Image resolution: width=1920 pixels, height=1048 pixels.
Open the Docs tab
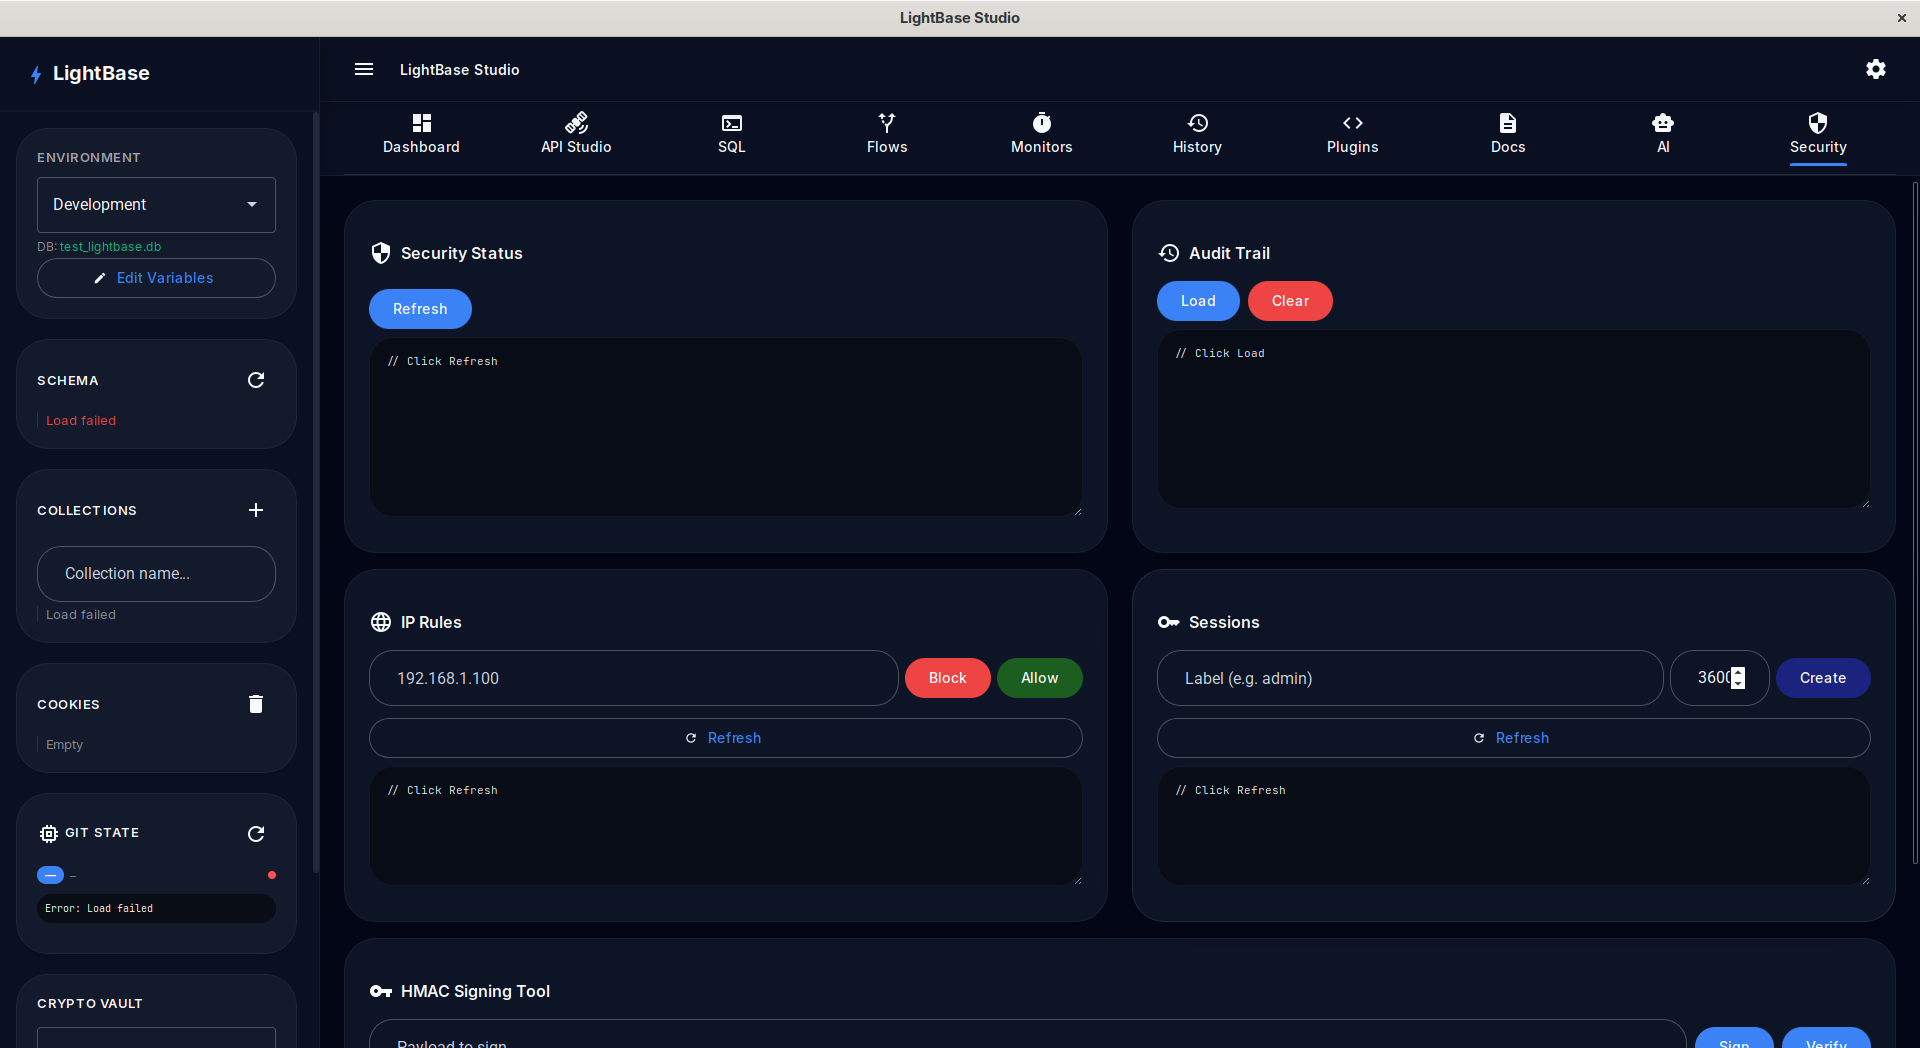(1508, 134)
